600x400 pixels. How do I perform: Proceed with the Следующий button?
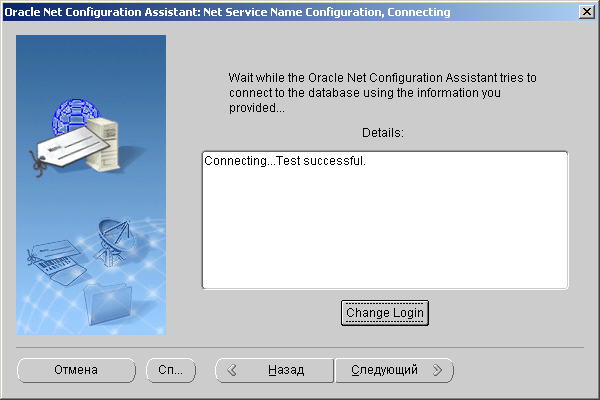pyautogui.click(x=395, y=370)
